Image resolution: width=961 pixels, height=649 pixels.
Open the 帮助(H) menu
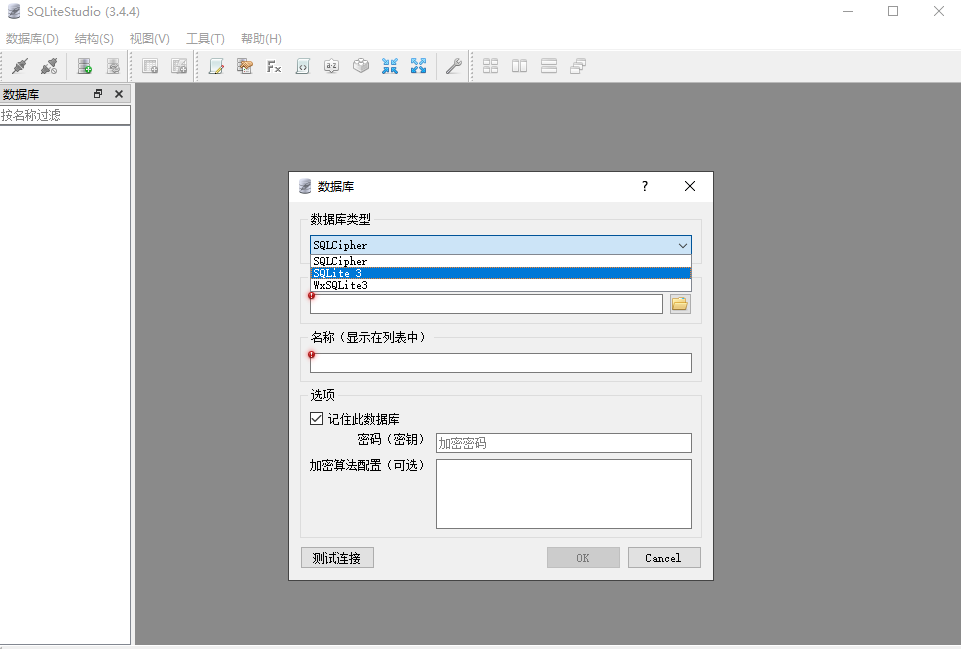click(x=261, y=39)
